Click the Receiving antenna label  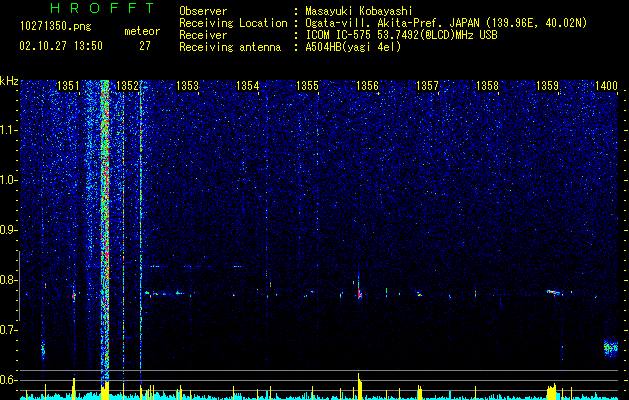click(230, 47)
